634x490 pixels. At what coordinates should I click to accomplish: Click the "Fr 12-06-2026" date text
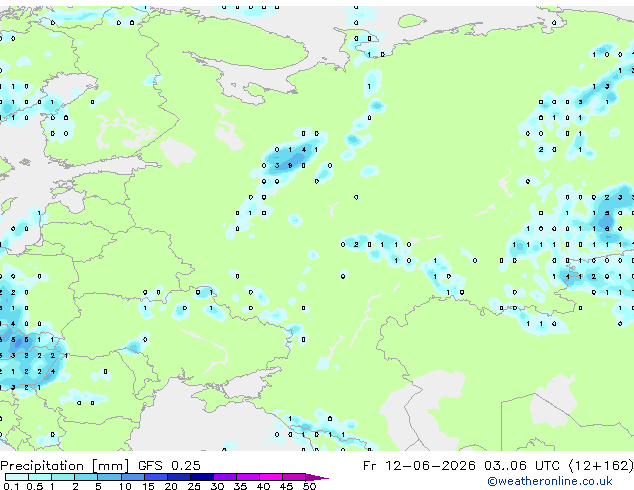click(419, 466)
